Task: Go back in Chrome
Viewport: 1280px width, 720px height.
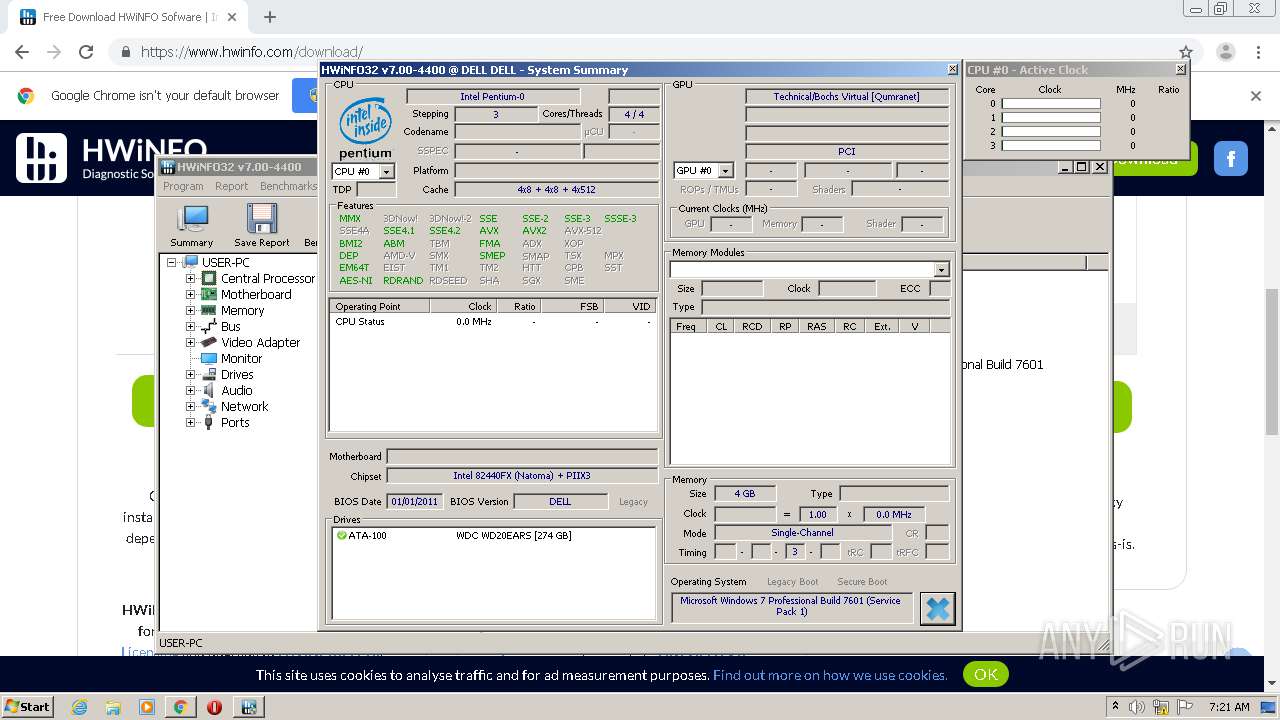Action: (22, 52)
